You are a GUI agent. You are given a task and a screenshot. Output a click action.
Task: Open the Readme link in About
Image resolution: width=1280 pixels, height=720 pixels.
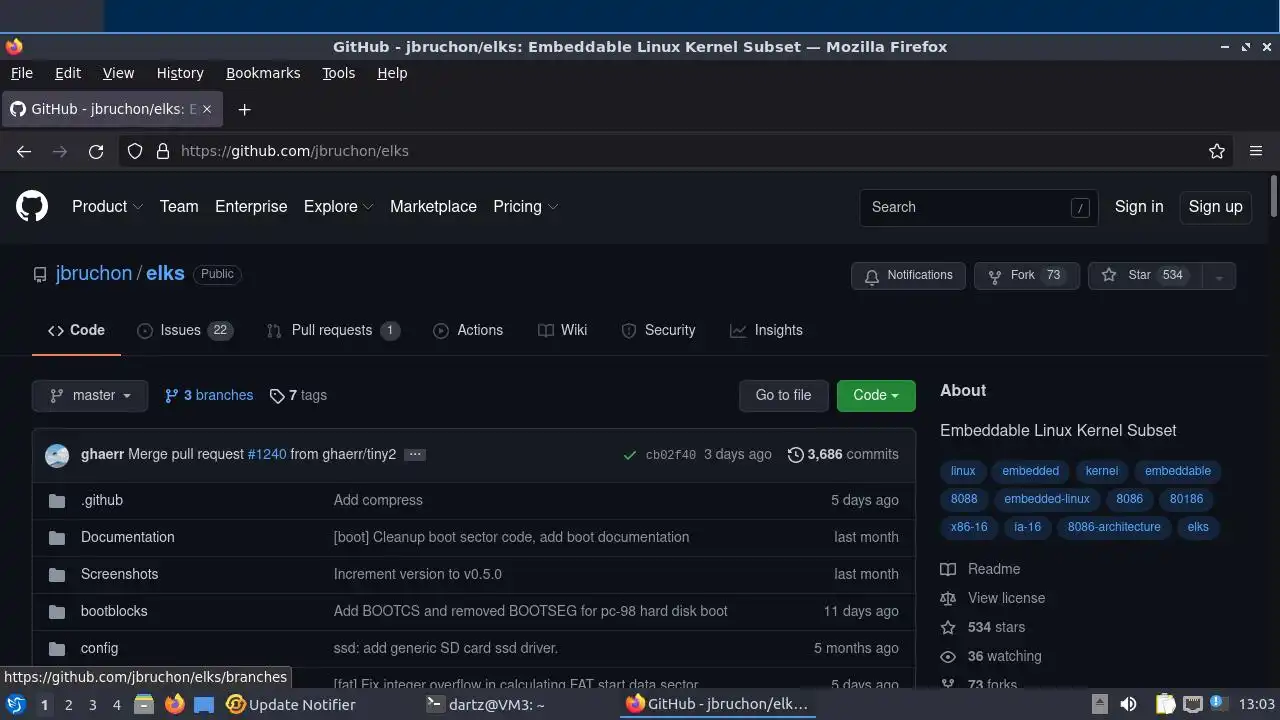click(980, 570)
